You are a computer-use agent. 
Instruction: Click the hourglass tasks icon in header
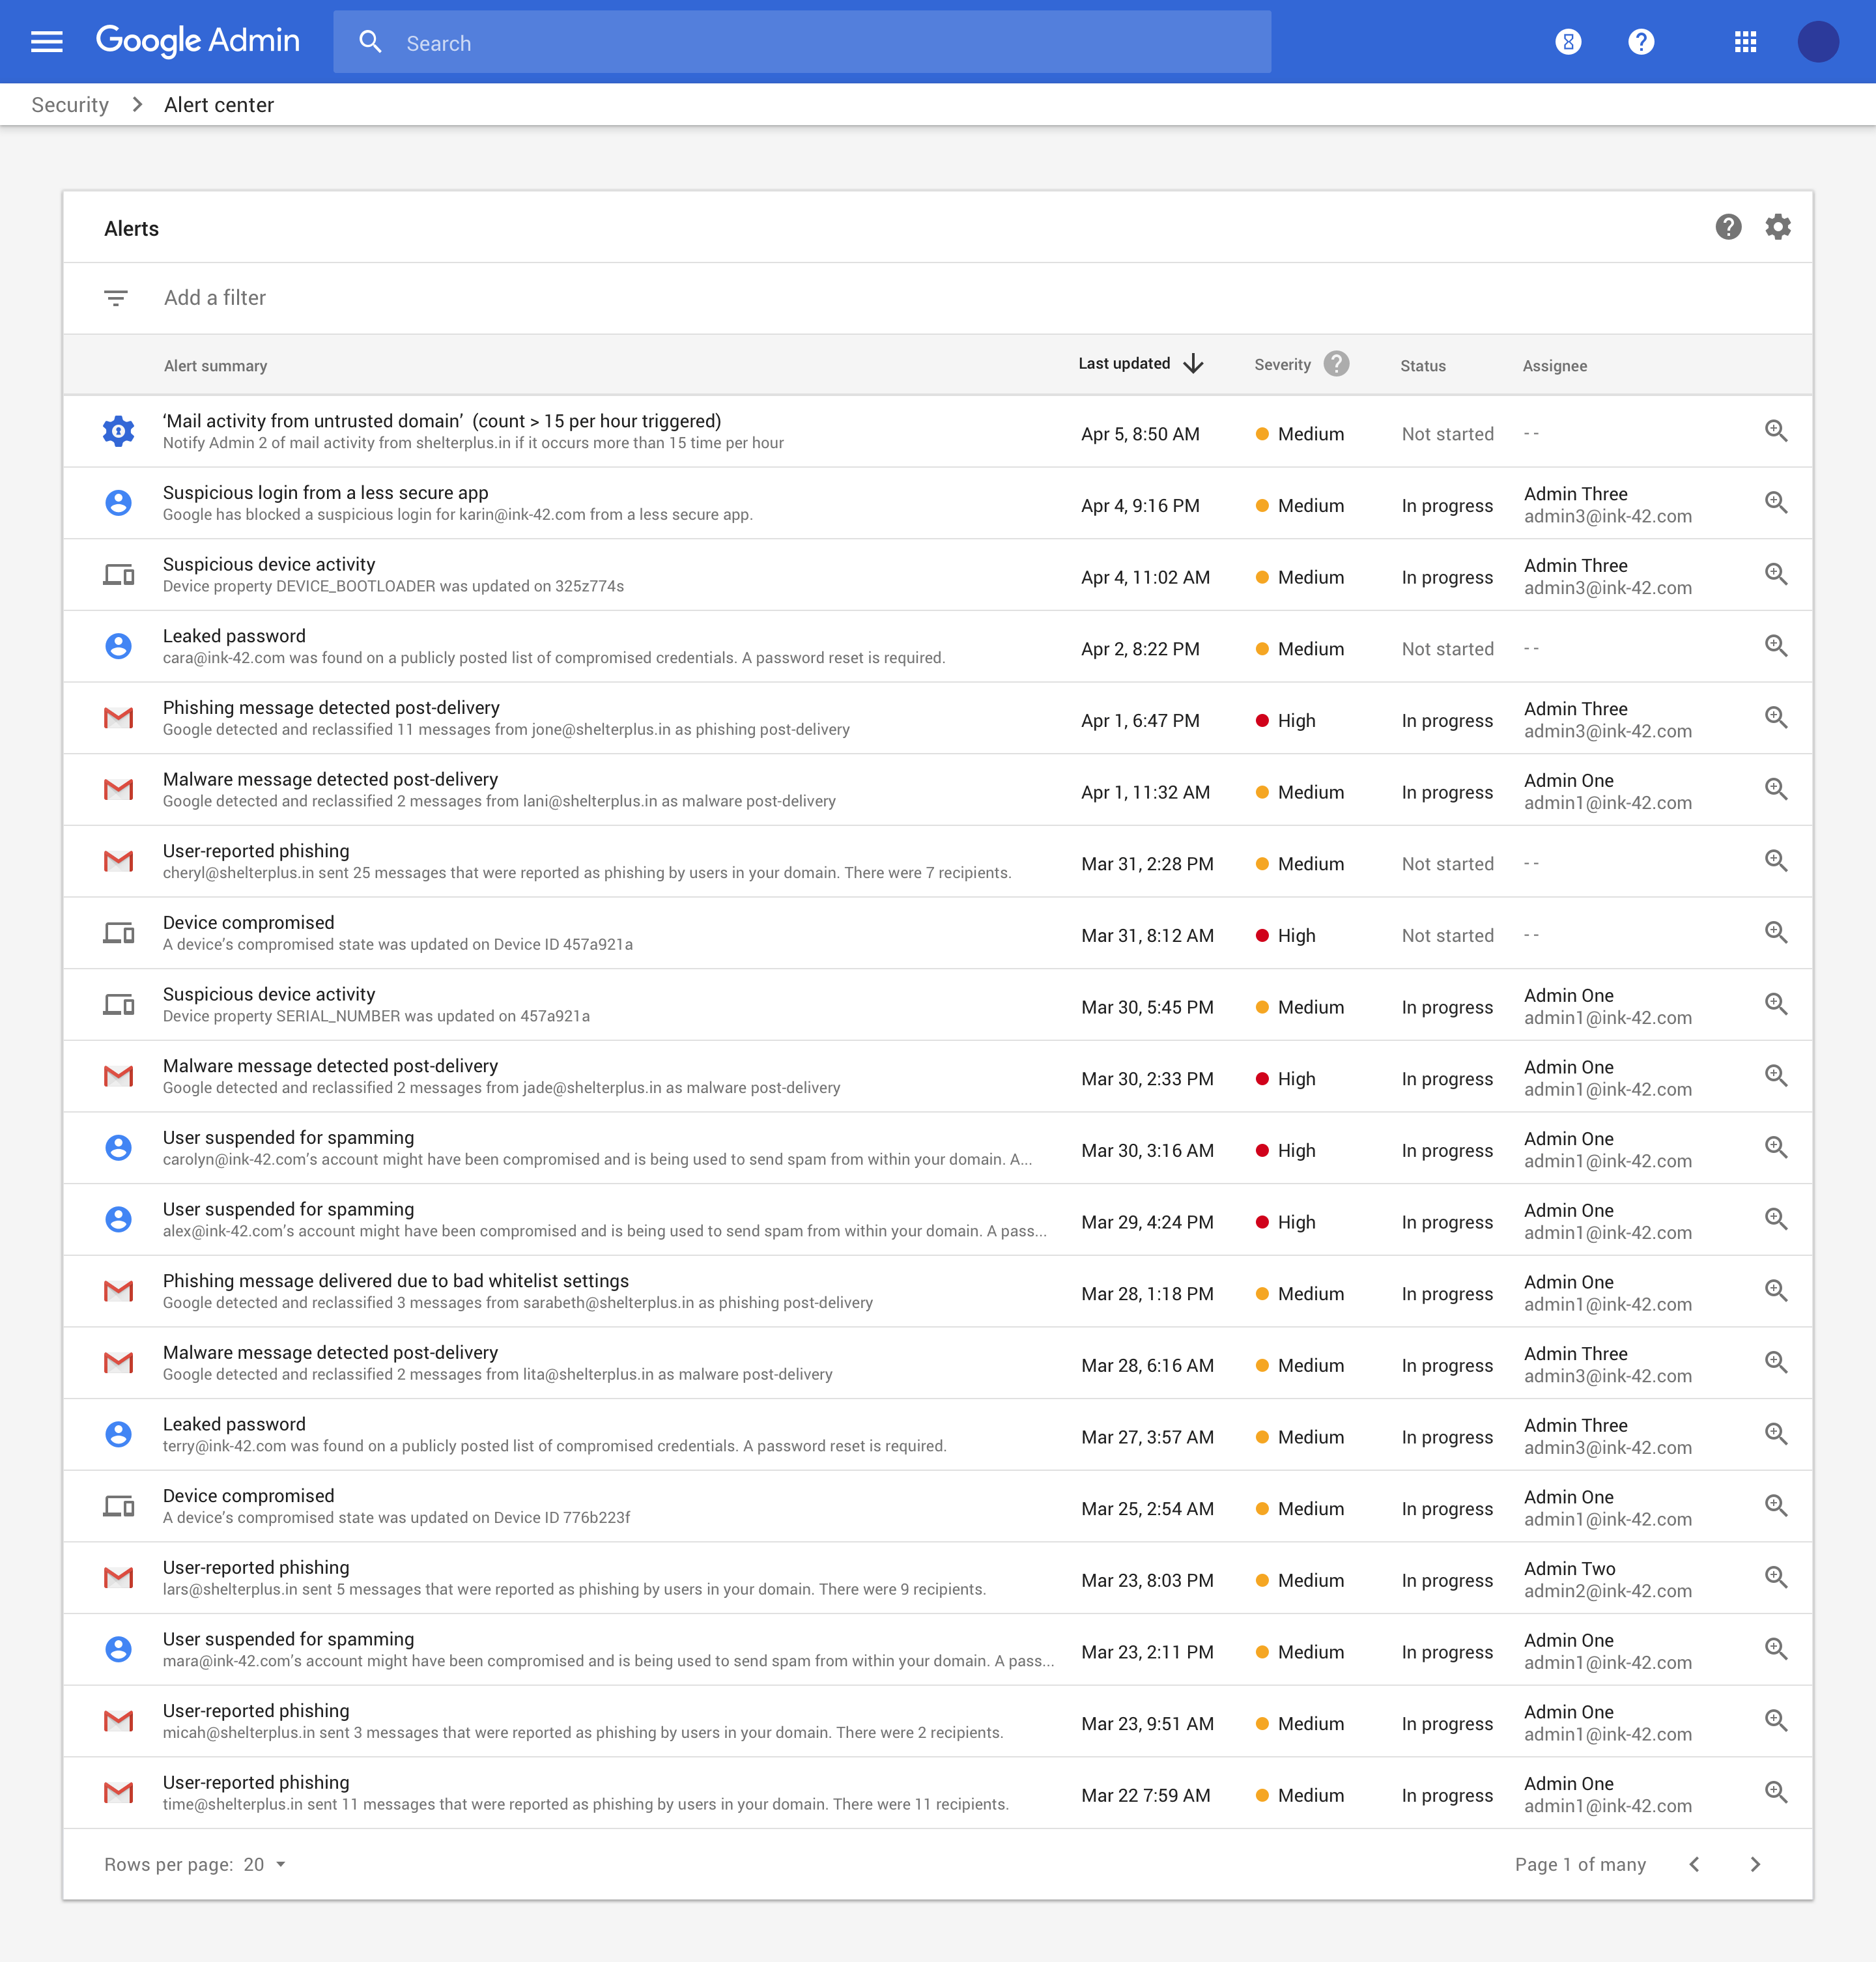point(1568,42)
